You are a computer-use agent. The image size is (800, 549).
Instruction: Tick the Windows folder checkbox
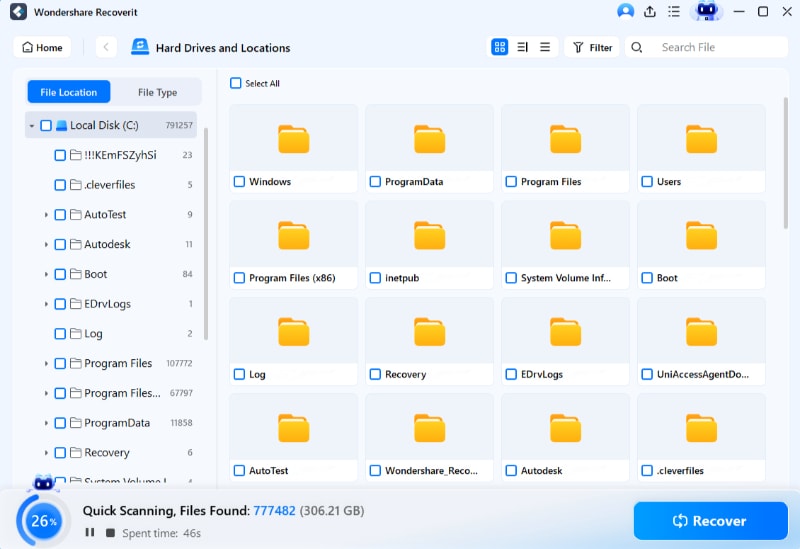pos(239,182)
